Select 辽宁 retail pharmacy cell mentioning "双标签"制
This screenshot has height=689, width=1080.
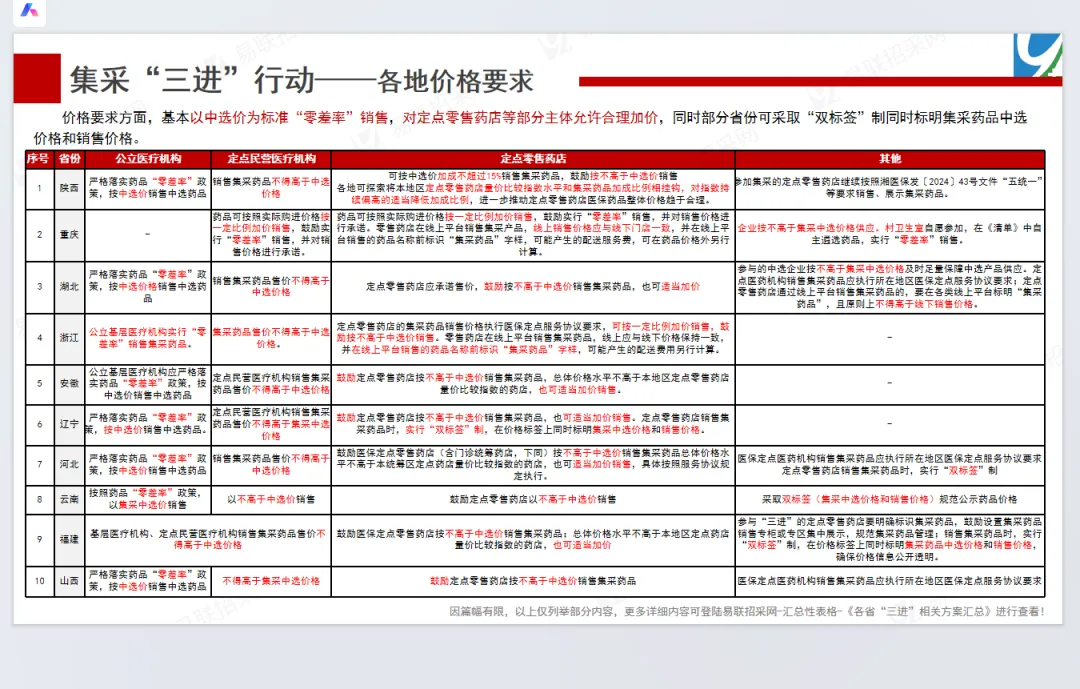click(x=533, y=424)
